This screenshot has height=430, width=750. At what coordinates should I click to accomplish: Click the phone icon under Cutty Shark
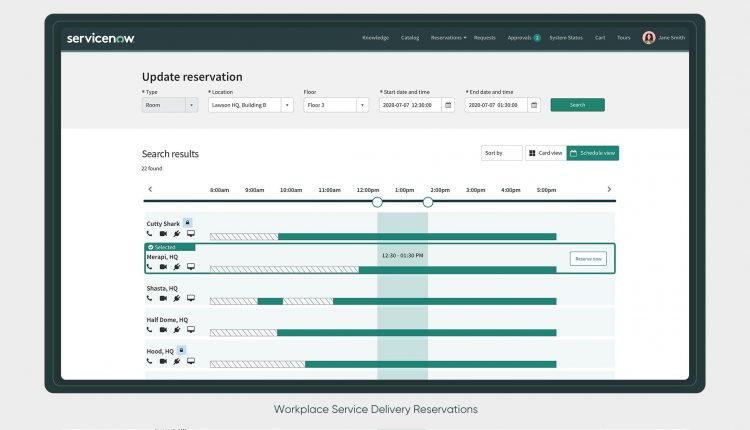pos(149,234)
